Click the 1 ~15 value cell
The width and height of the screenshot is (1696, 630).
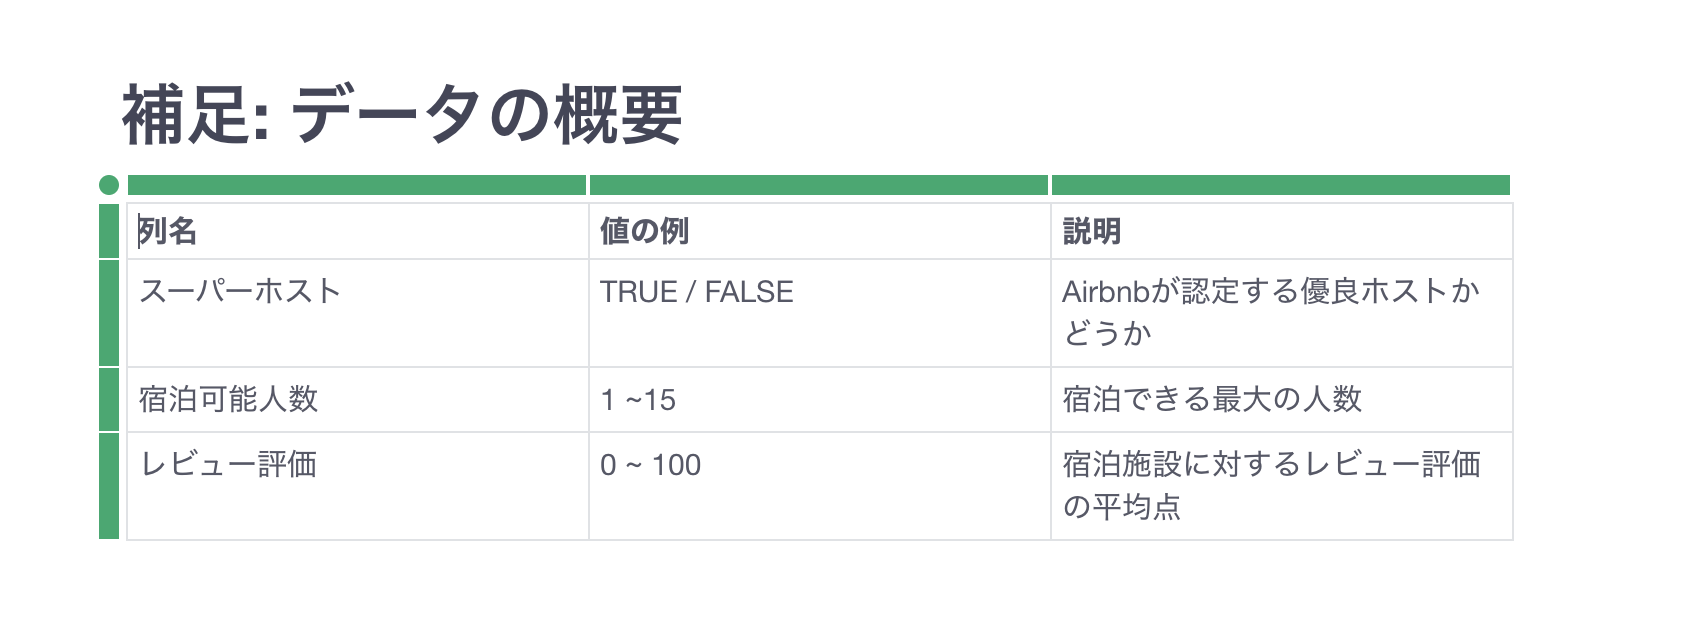(x=820, y=400)
